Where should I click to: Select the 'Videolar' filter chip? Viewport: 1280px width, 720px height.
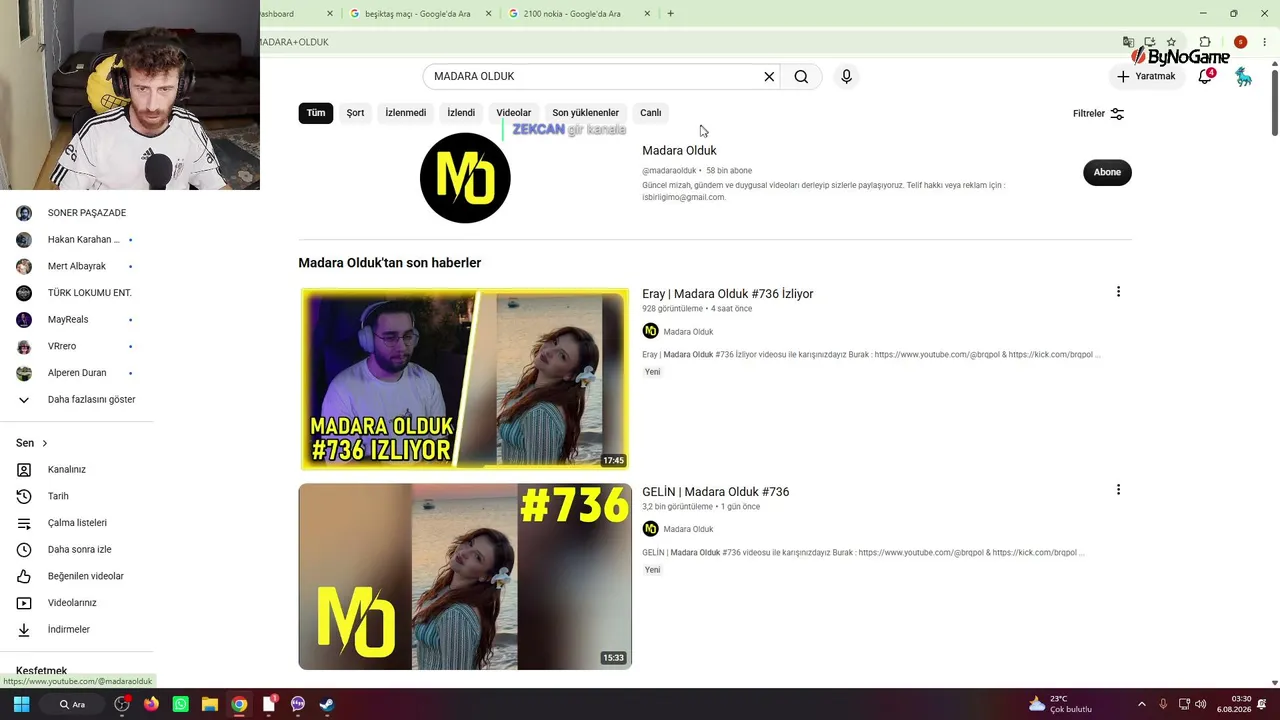click(514, 113)
